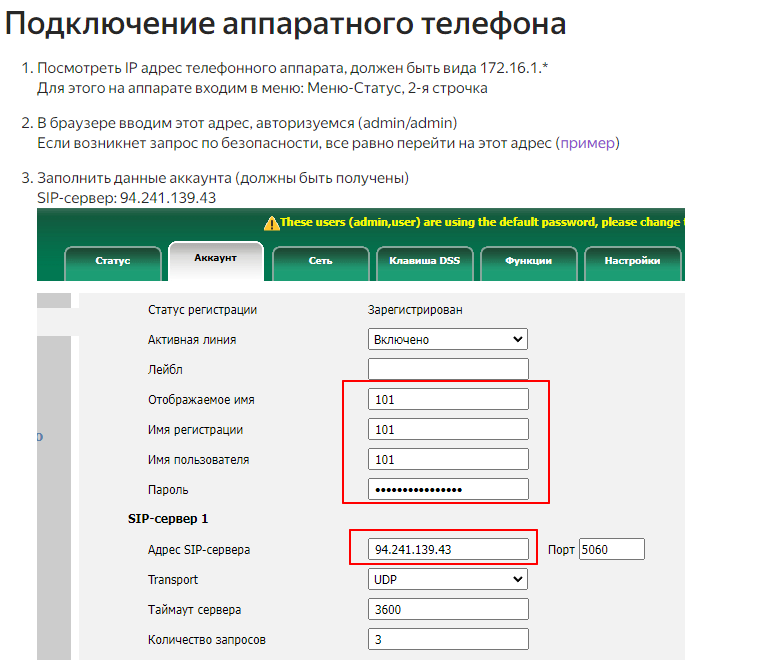Open the Настройки tab
This screenshot has height=671, width=766.
[632, 261]
